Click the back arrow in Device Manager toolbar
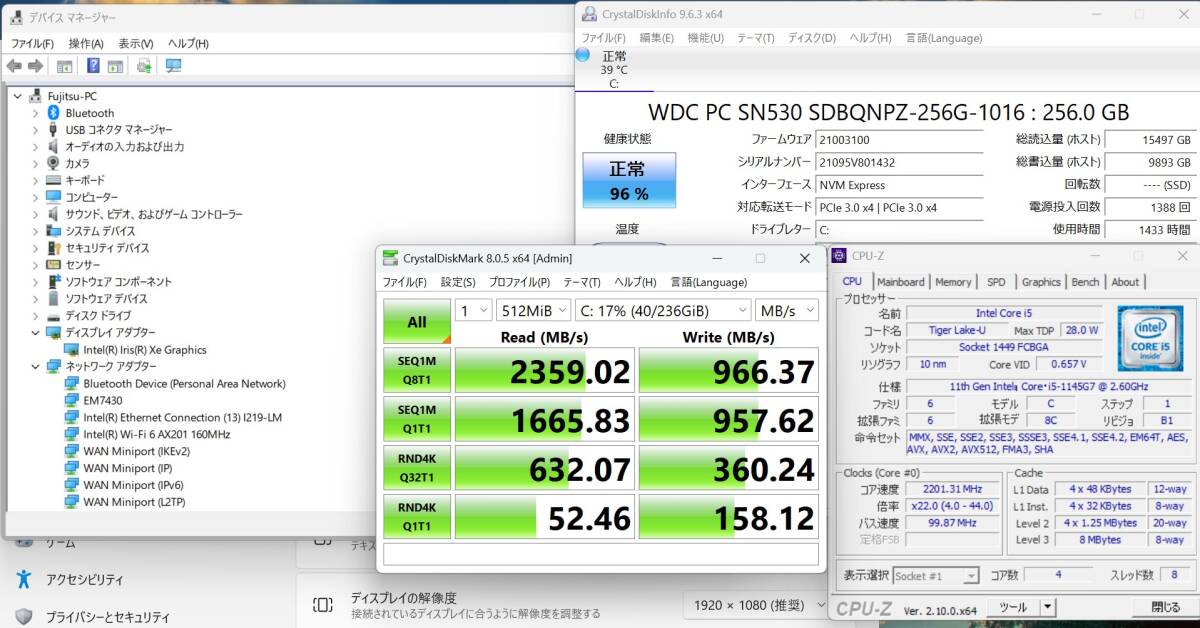1200x628 pixels. click(14, 66)
